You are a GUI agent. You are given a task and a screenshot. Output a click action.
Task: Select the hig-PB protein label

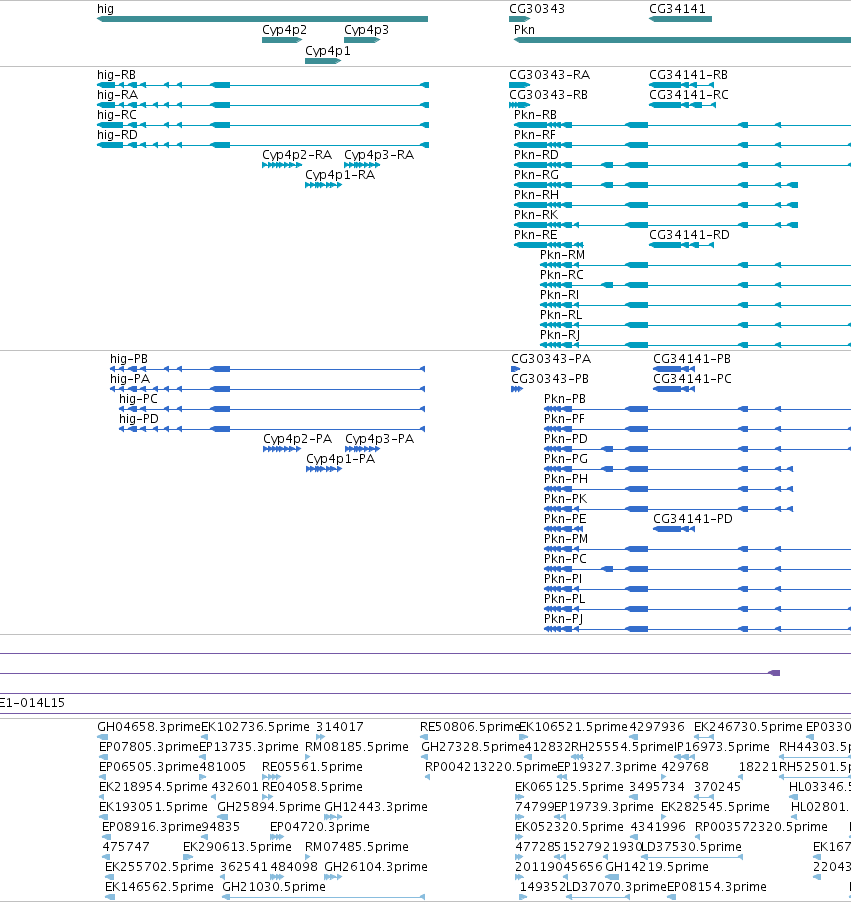click(129, 359)
